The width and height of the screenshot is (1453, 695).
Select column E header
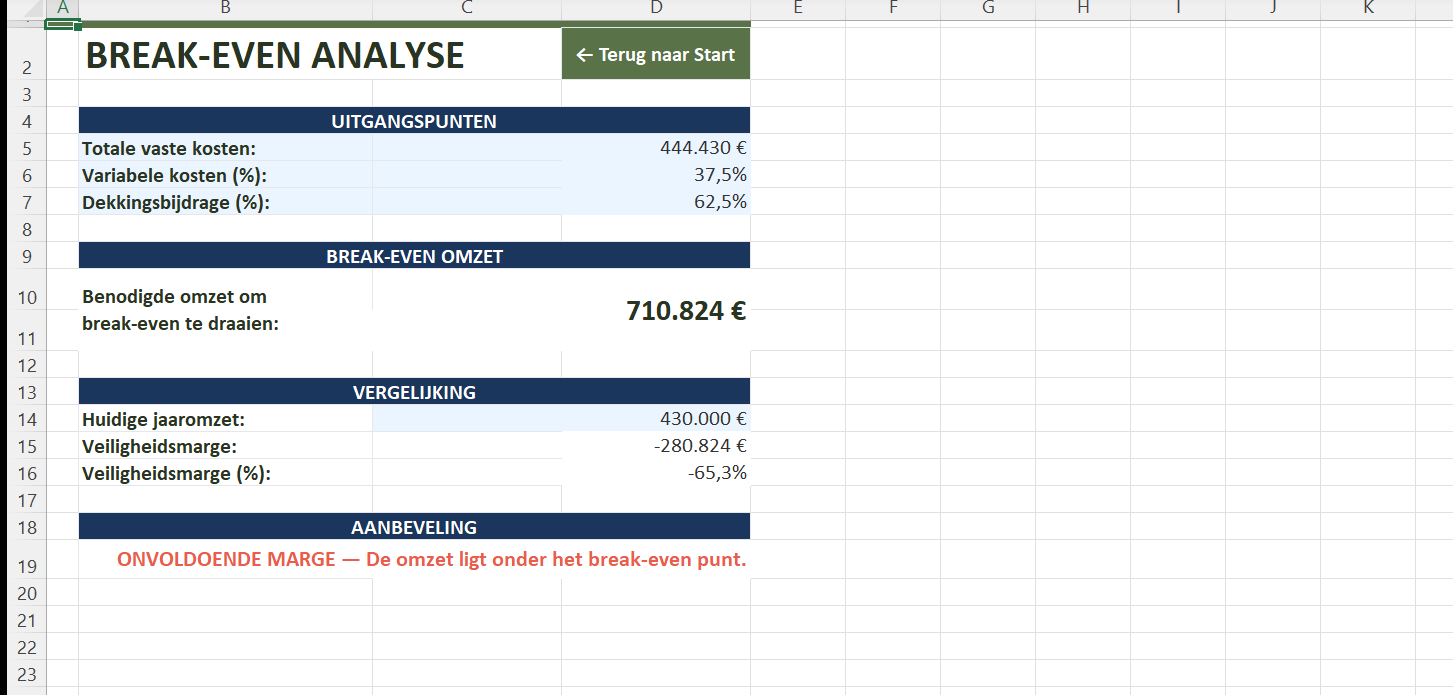[x=797, y=8]
